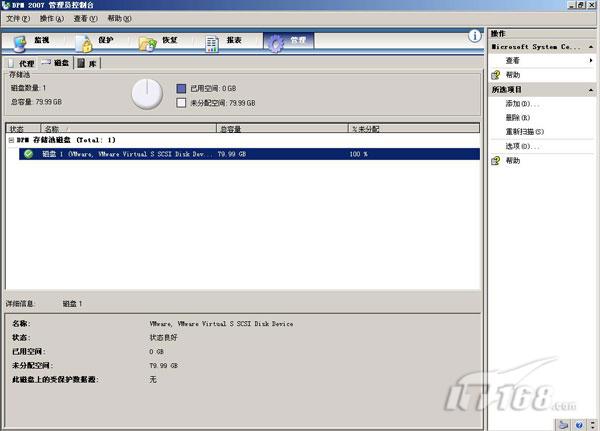Sort by the 总容量 column header

(x=282, y=129)
